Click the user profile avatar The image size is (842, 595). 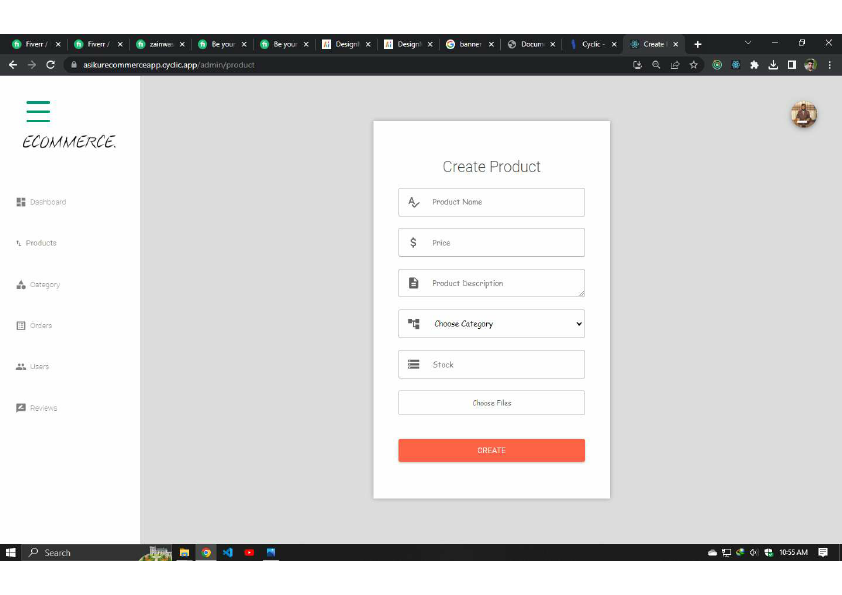click(x=804, y=114)
